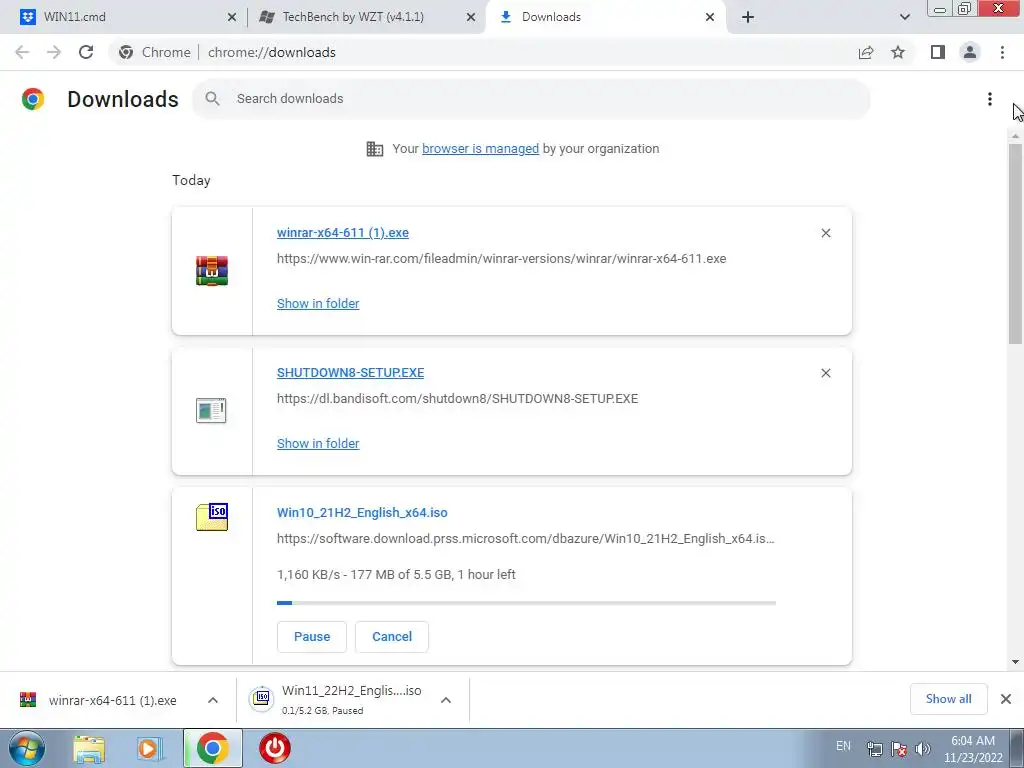Click the search magnifier icon
Screen dimensions: 1024x768
click(x=212, y=99)
